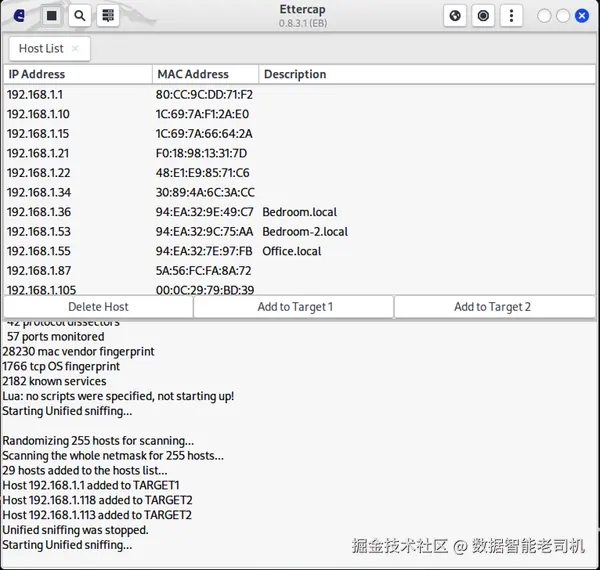This screenshot has width=600, height=570.
Task: Click log line 'Unified sniffing was stopped.'
Action: (75, 530)
